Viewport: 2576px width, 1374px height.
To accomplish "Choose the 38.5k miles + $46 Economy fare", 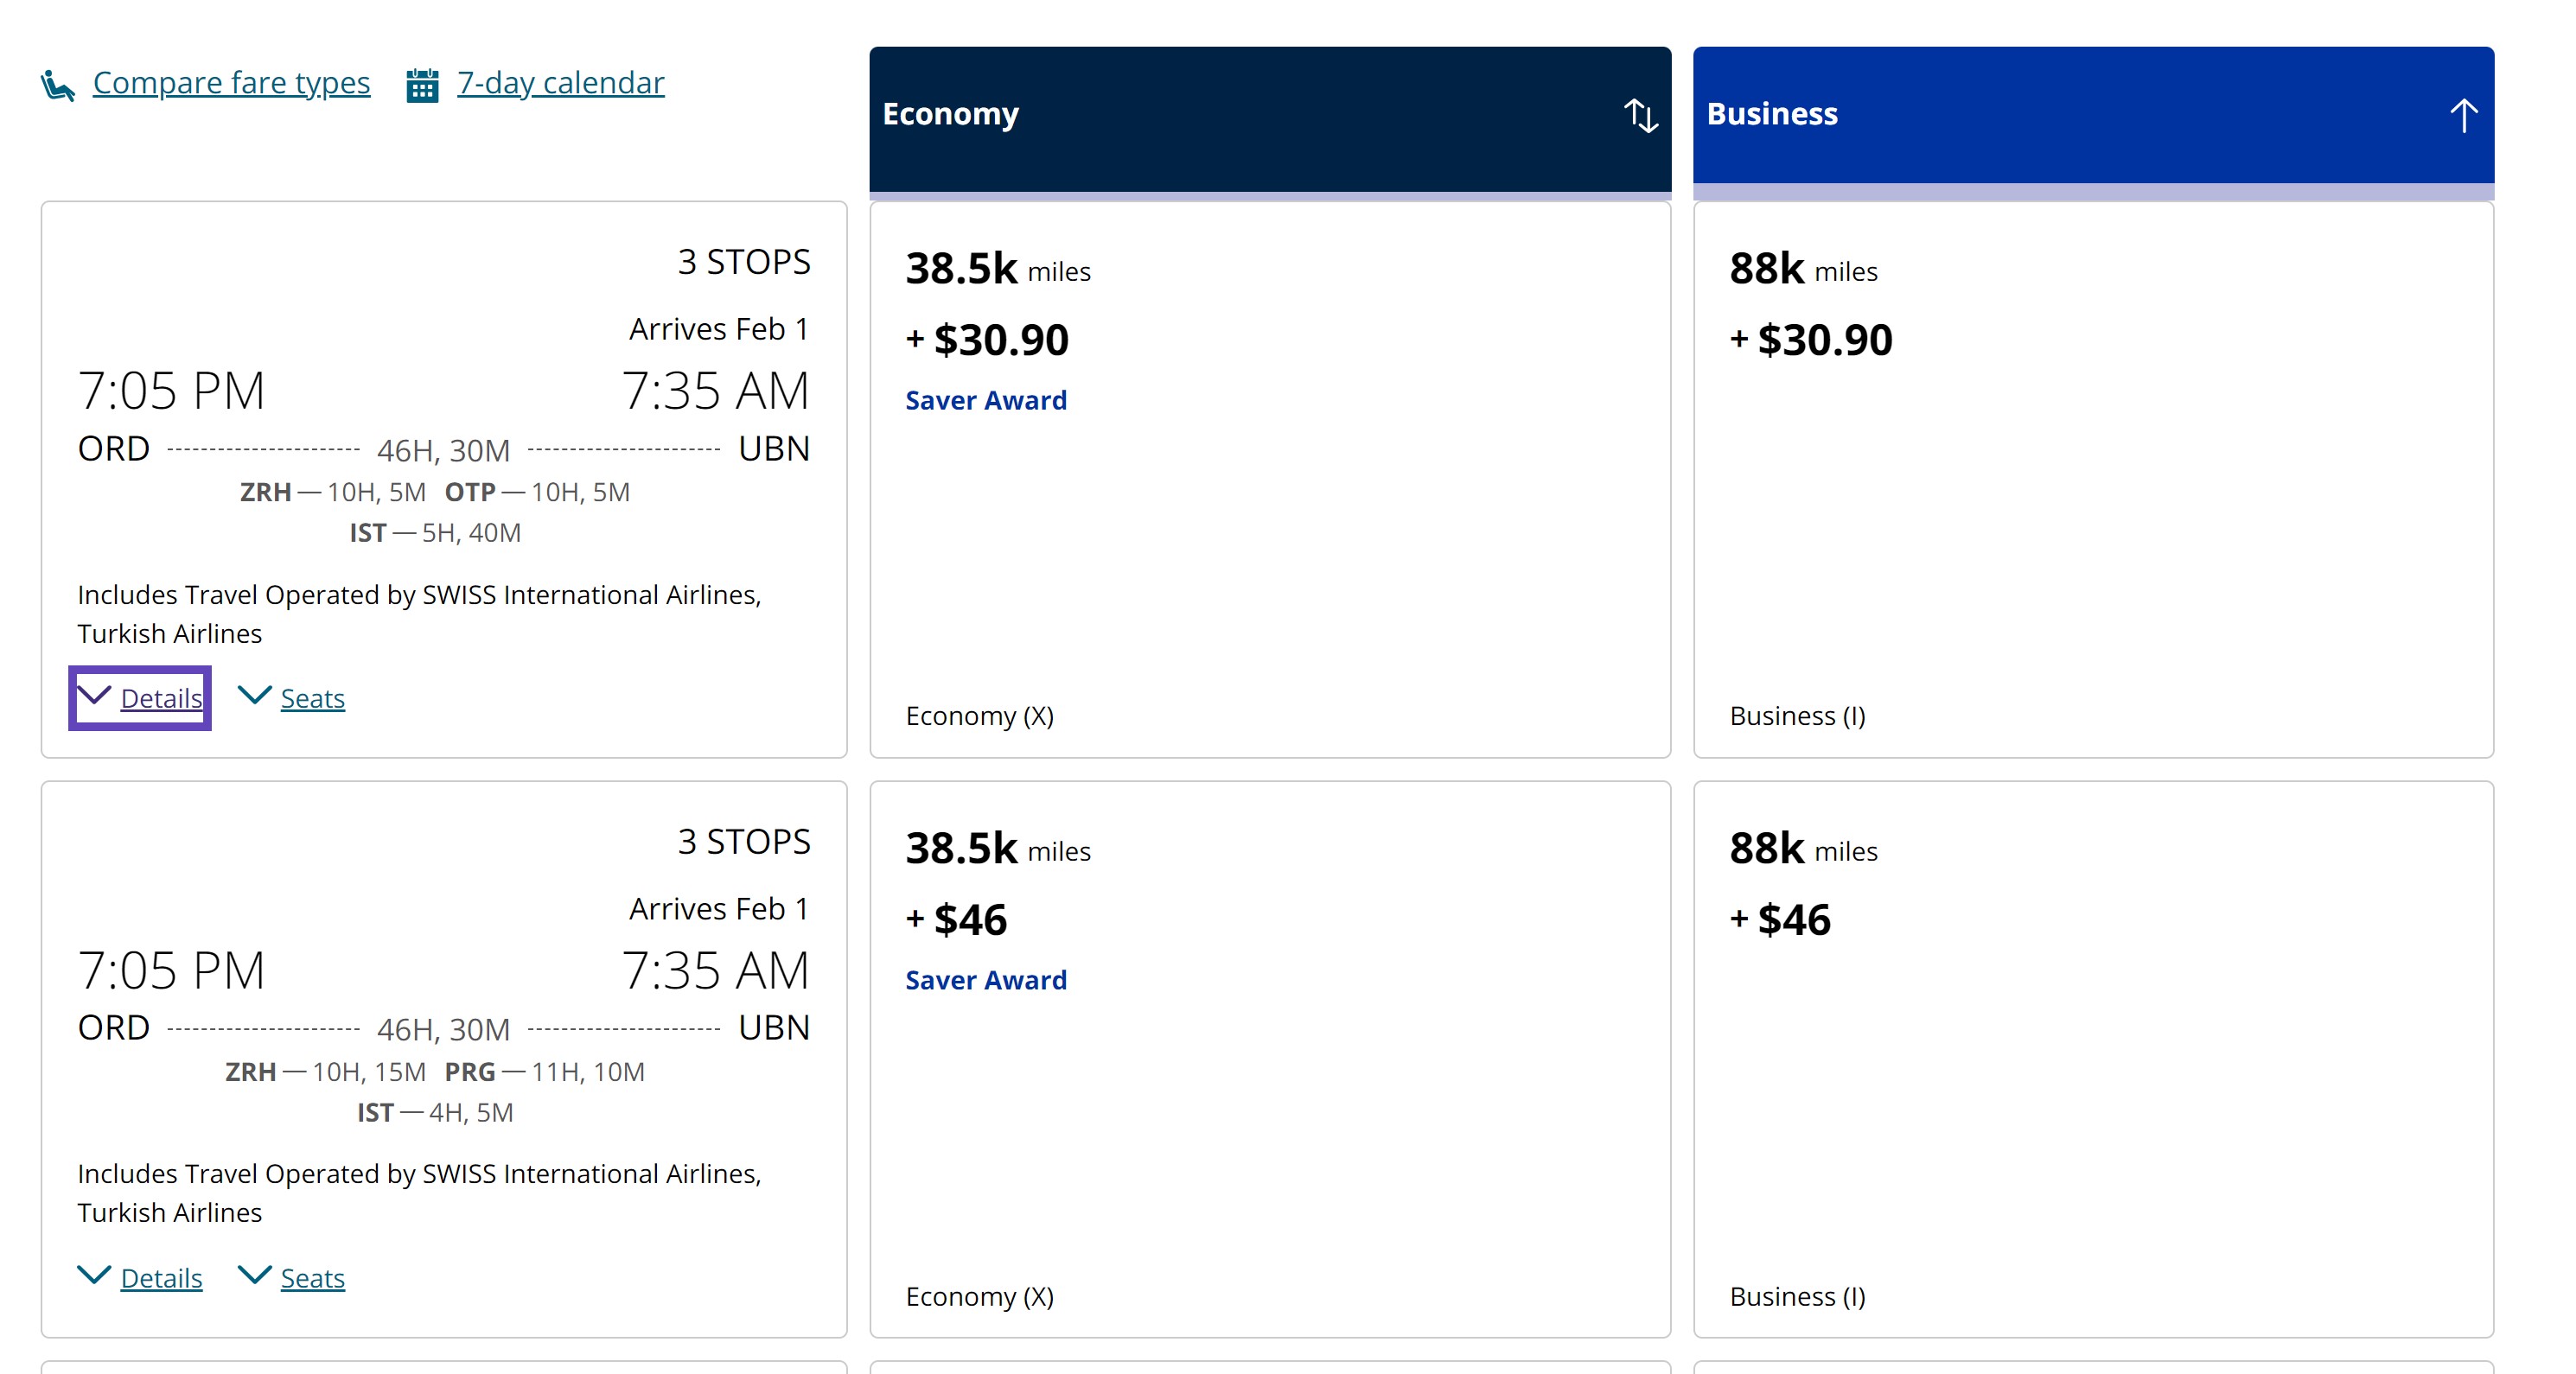I will tap(1269, 1060).
